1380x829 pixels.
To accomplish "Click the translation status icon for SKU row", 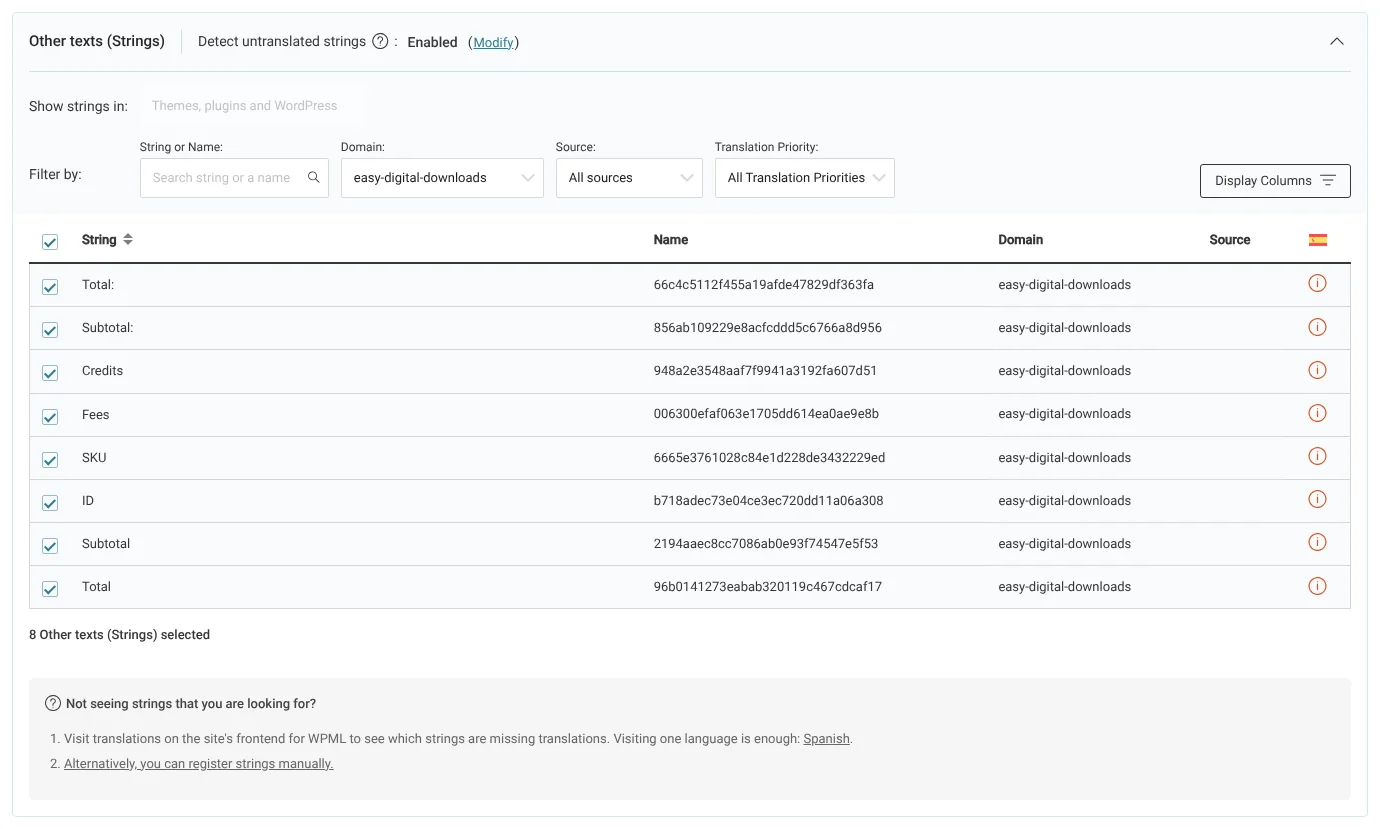I will pyautogui.click(x=1317, y=456).
